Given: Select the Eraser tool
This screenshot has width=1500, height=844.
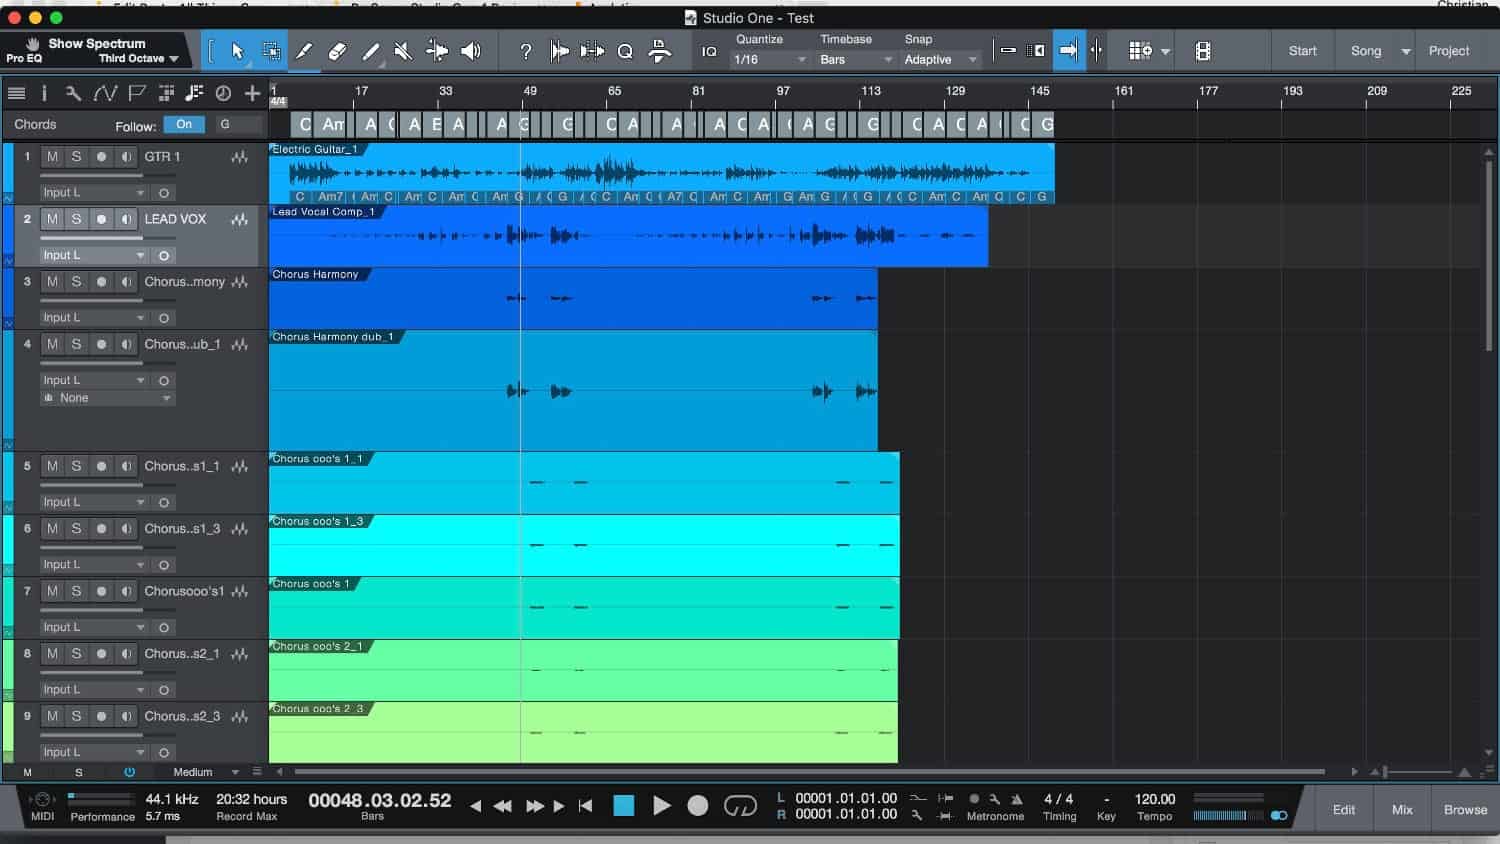Looking at the screenshot, I should pyautogui.click(x=337, y=51).
